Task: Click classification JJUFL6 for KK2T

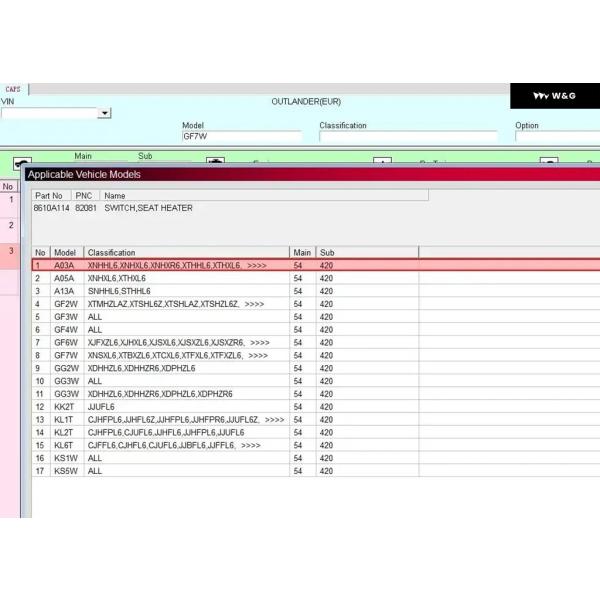Action: click(101, 407)
